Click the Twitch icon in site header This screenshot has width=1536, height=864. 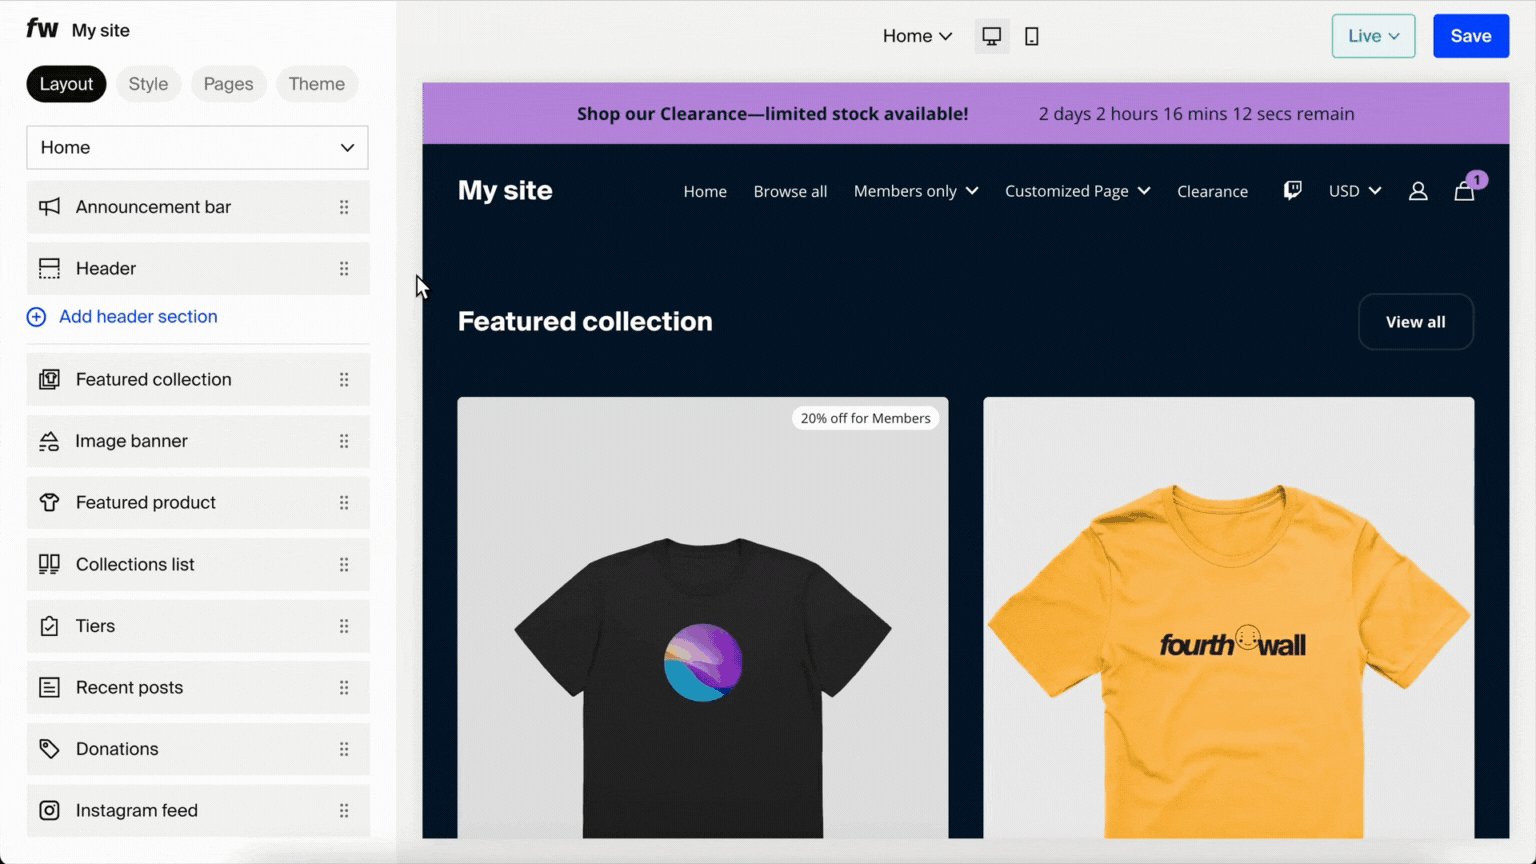click(1292, 190)
